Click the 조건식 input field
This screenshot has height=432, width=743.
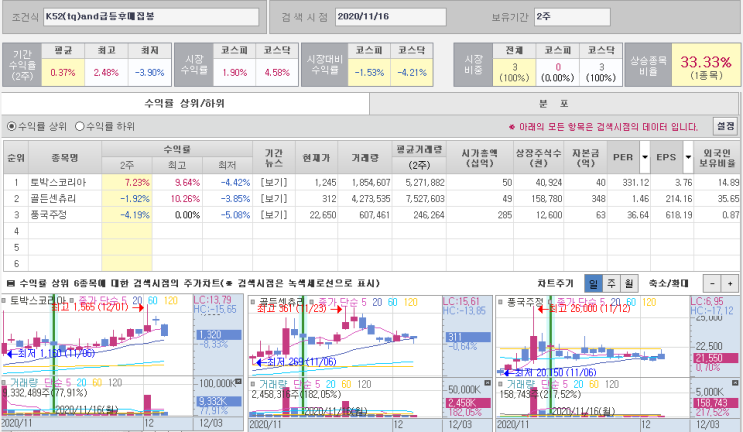[x=151, y=17]
